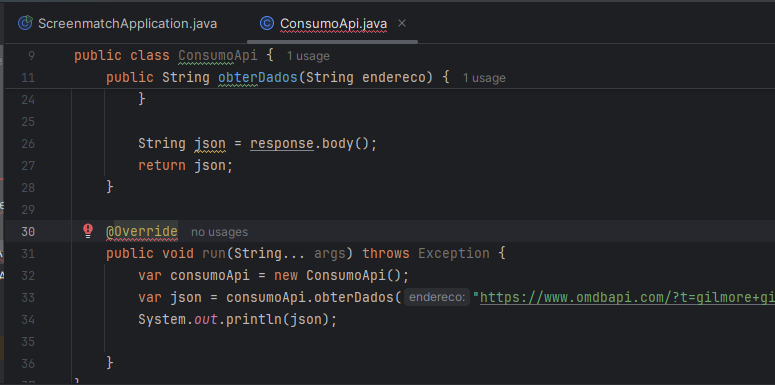Click the "endereco:" parameter inlay hint
The height and width of the screenshot is (385, 775).
click(437, 297)
